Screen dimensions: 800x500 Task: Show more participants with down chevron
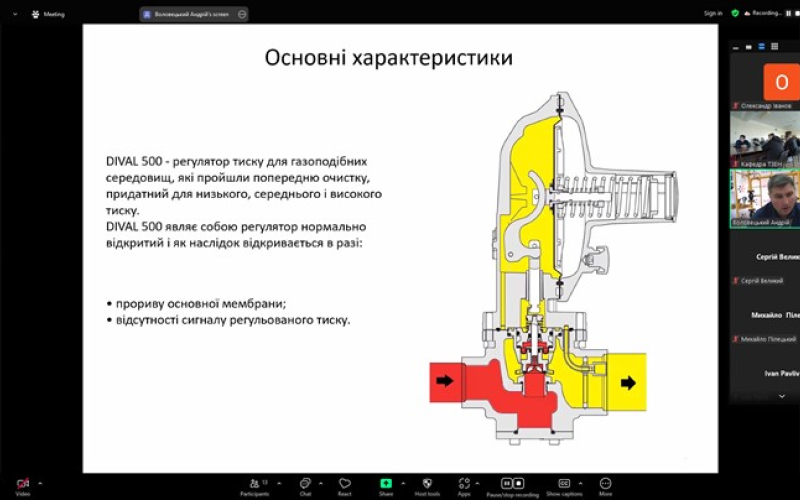[782, 396]
